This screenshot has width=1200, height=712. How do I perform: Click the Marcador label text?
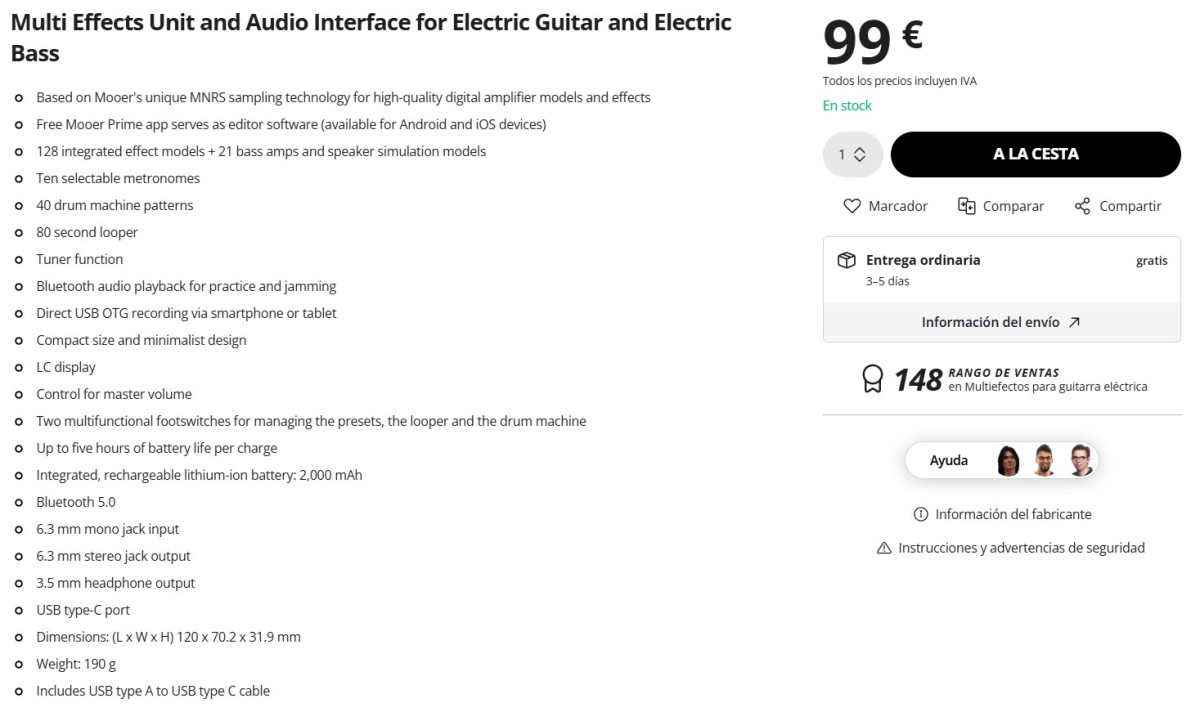click(x=898, y=206)
